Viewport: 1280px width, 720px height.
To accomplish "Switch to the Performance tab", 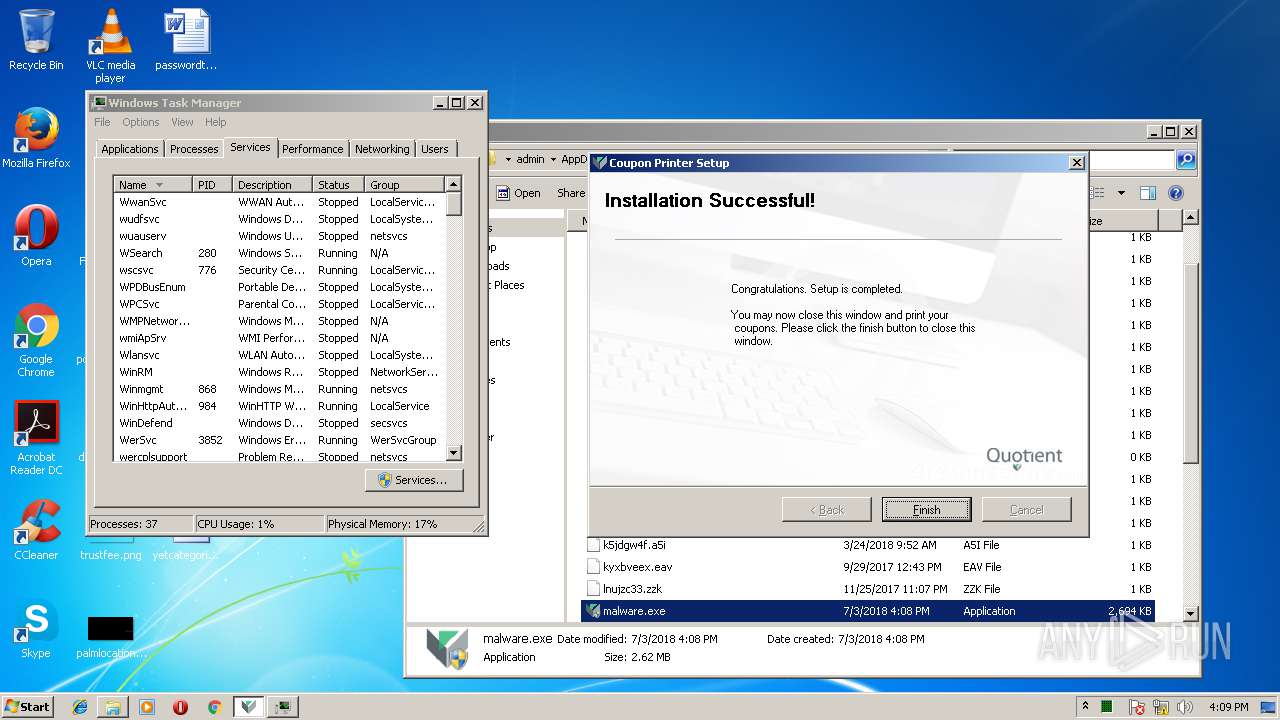I will pos(312,149).
